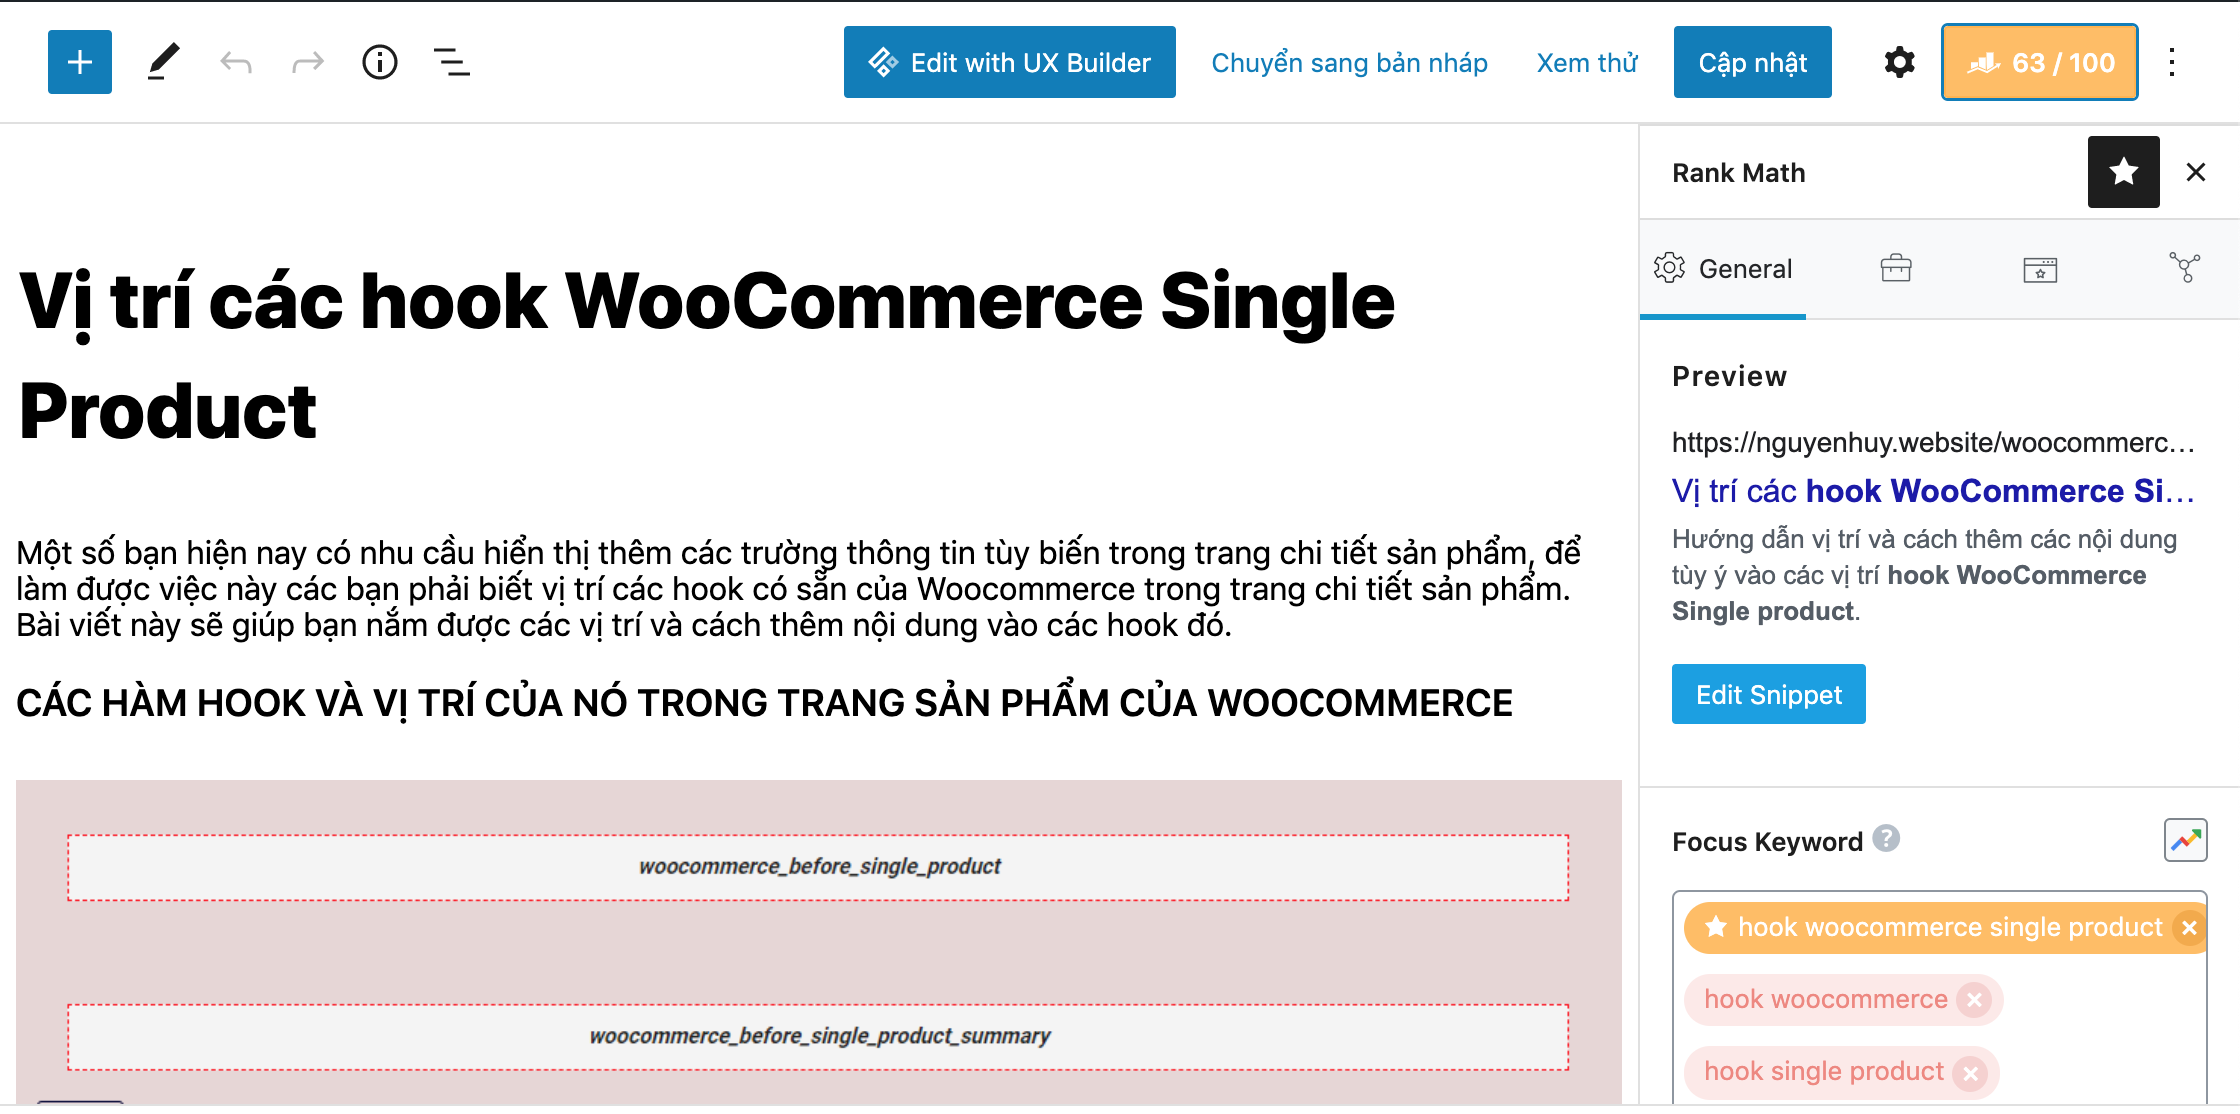Click Edit with UX Builder button

1009,62
